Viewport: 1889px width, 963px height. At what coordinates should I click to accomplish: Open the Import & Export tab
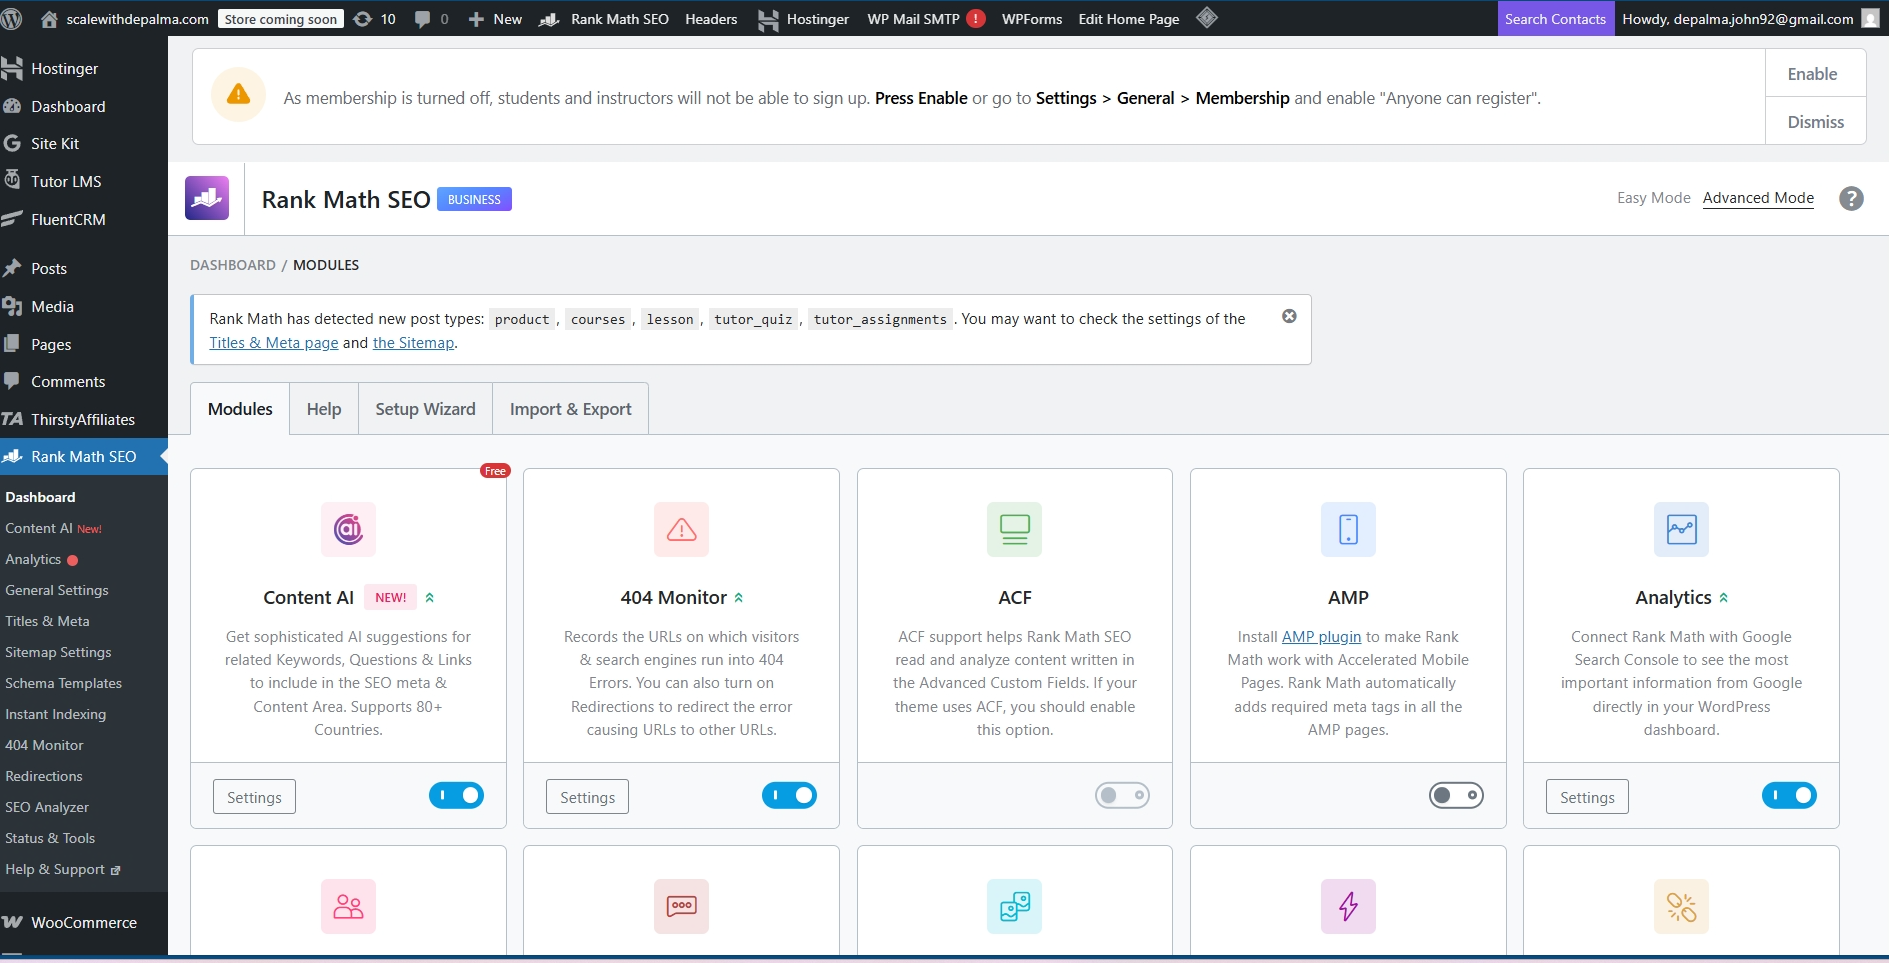pyautogui.click(x=570, y=408)
